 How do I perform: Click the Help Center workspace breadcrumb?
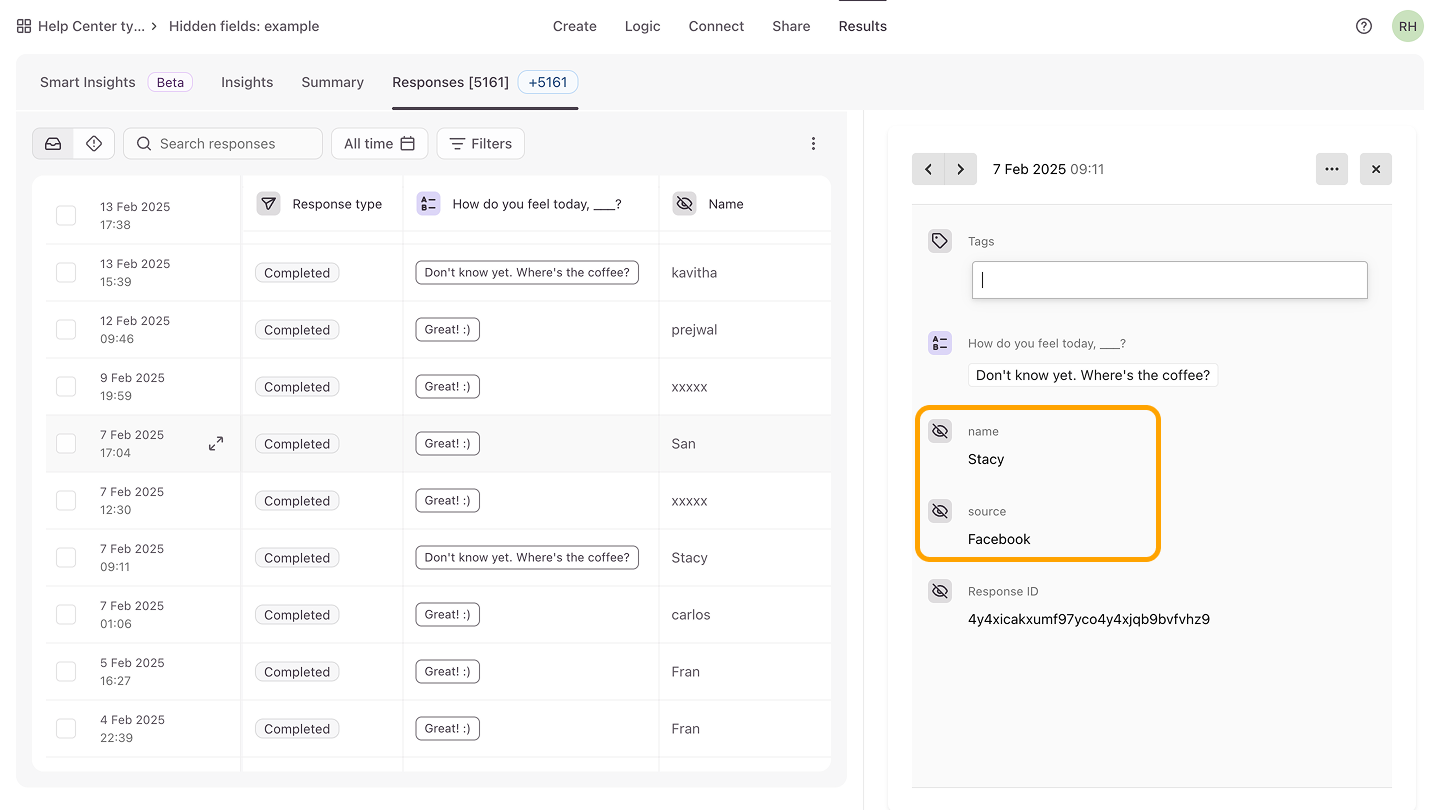pos(81,26)
